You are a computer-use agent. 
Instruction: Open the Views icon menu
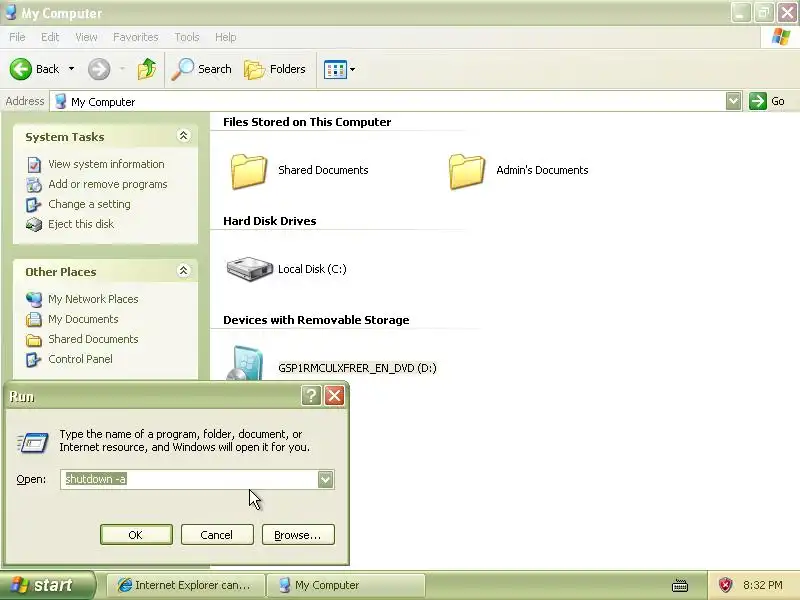[335, 69]
